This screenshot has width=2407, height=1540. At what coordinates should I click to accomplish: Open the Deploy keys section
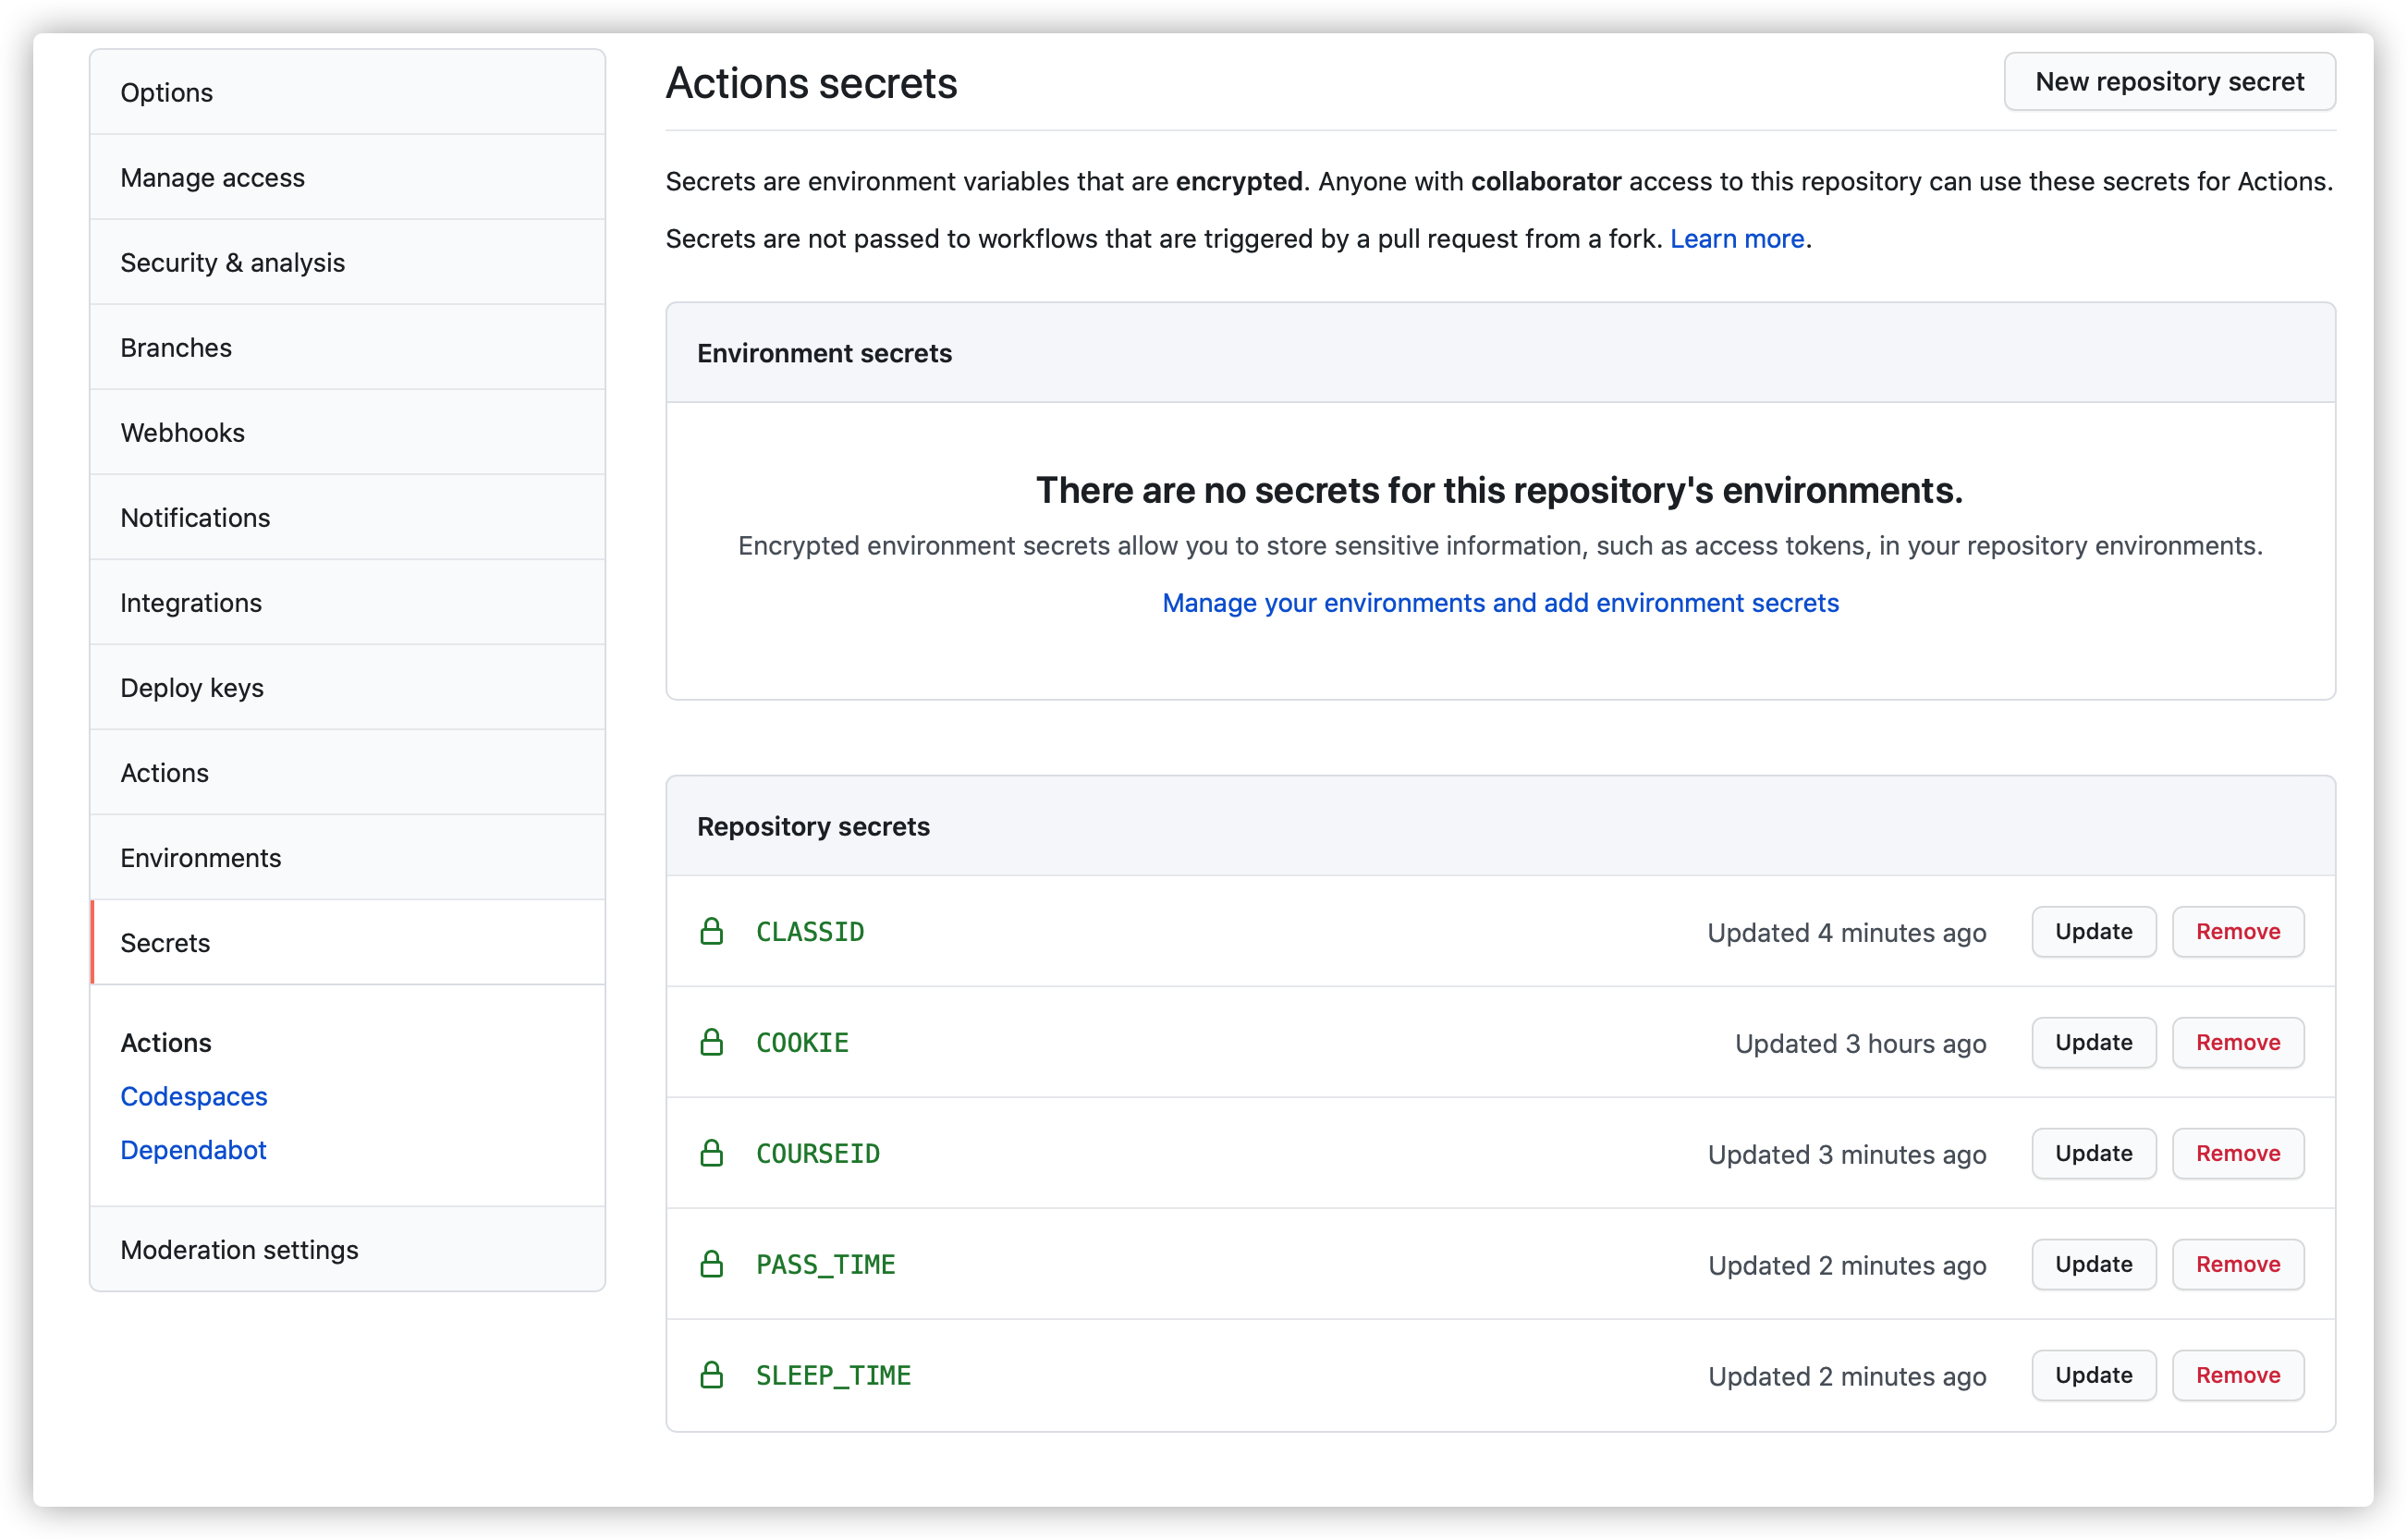[x=192, y=687]
